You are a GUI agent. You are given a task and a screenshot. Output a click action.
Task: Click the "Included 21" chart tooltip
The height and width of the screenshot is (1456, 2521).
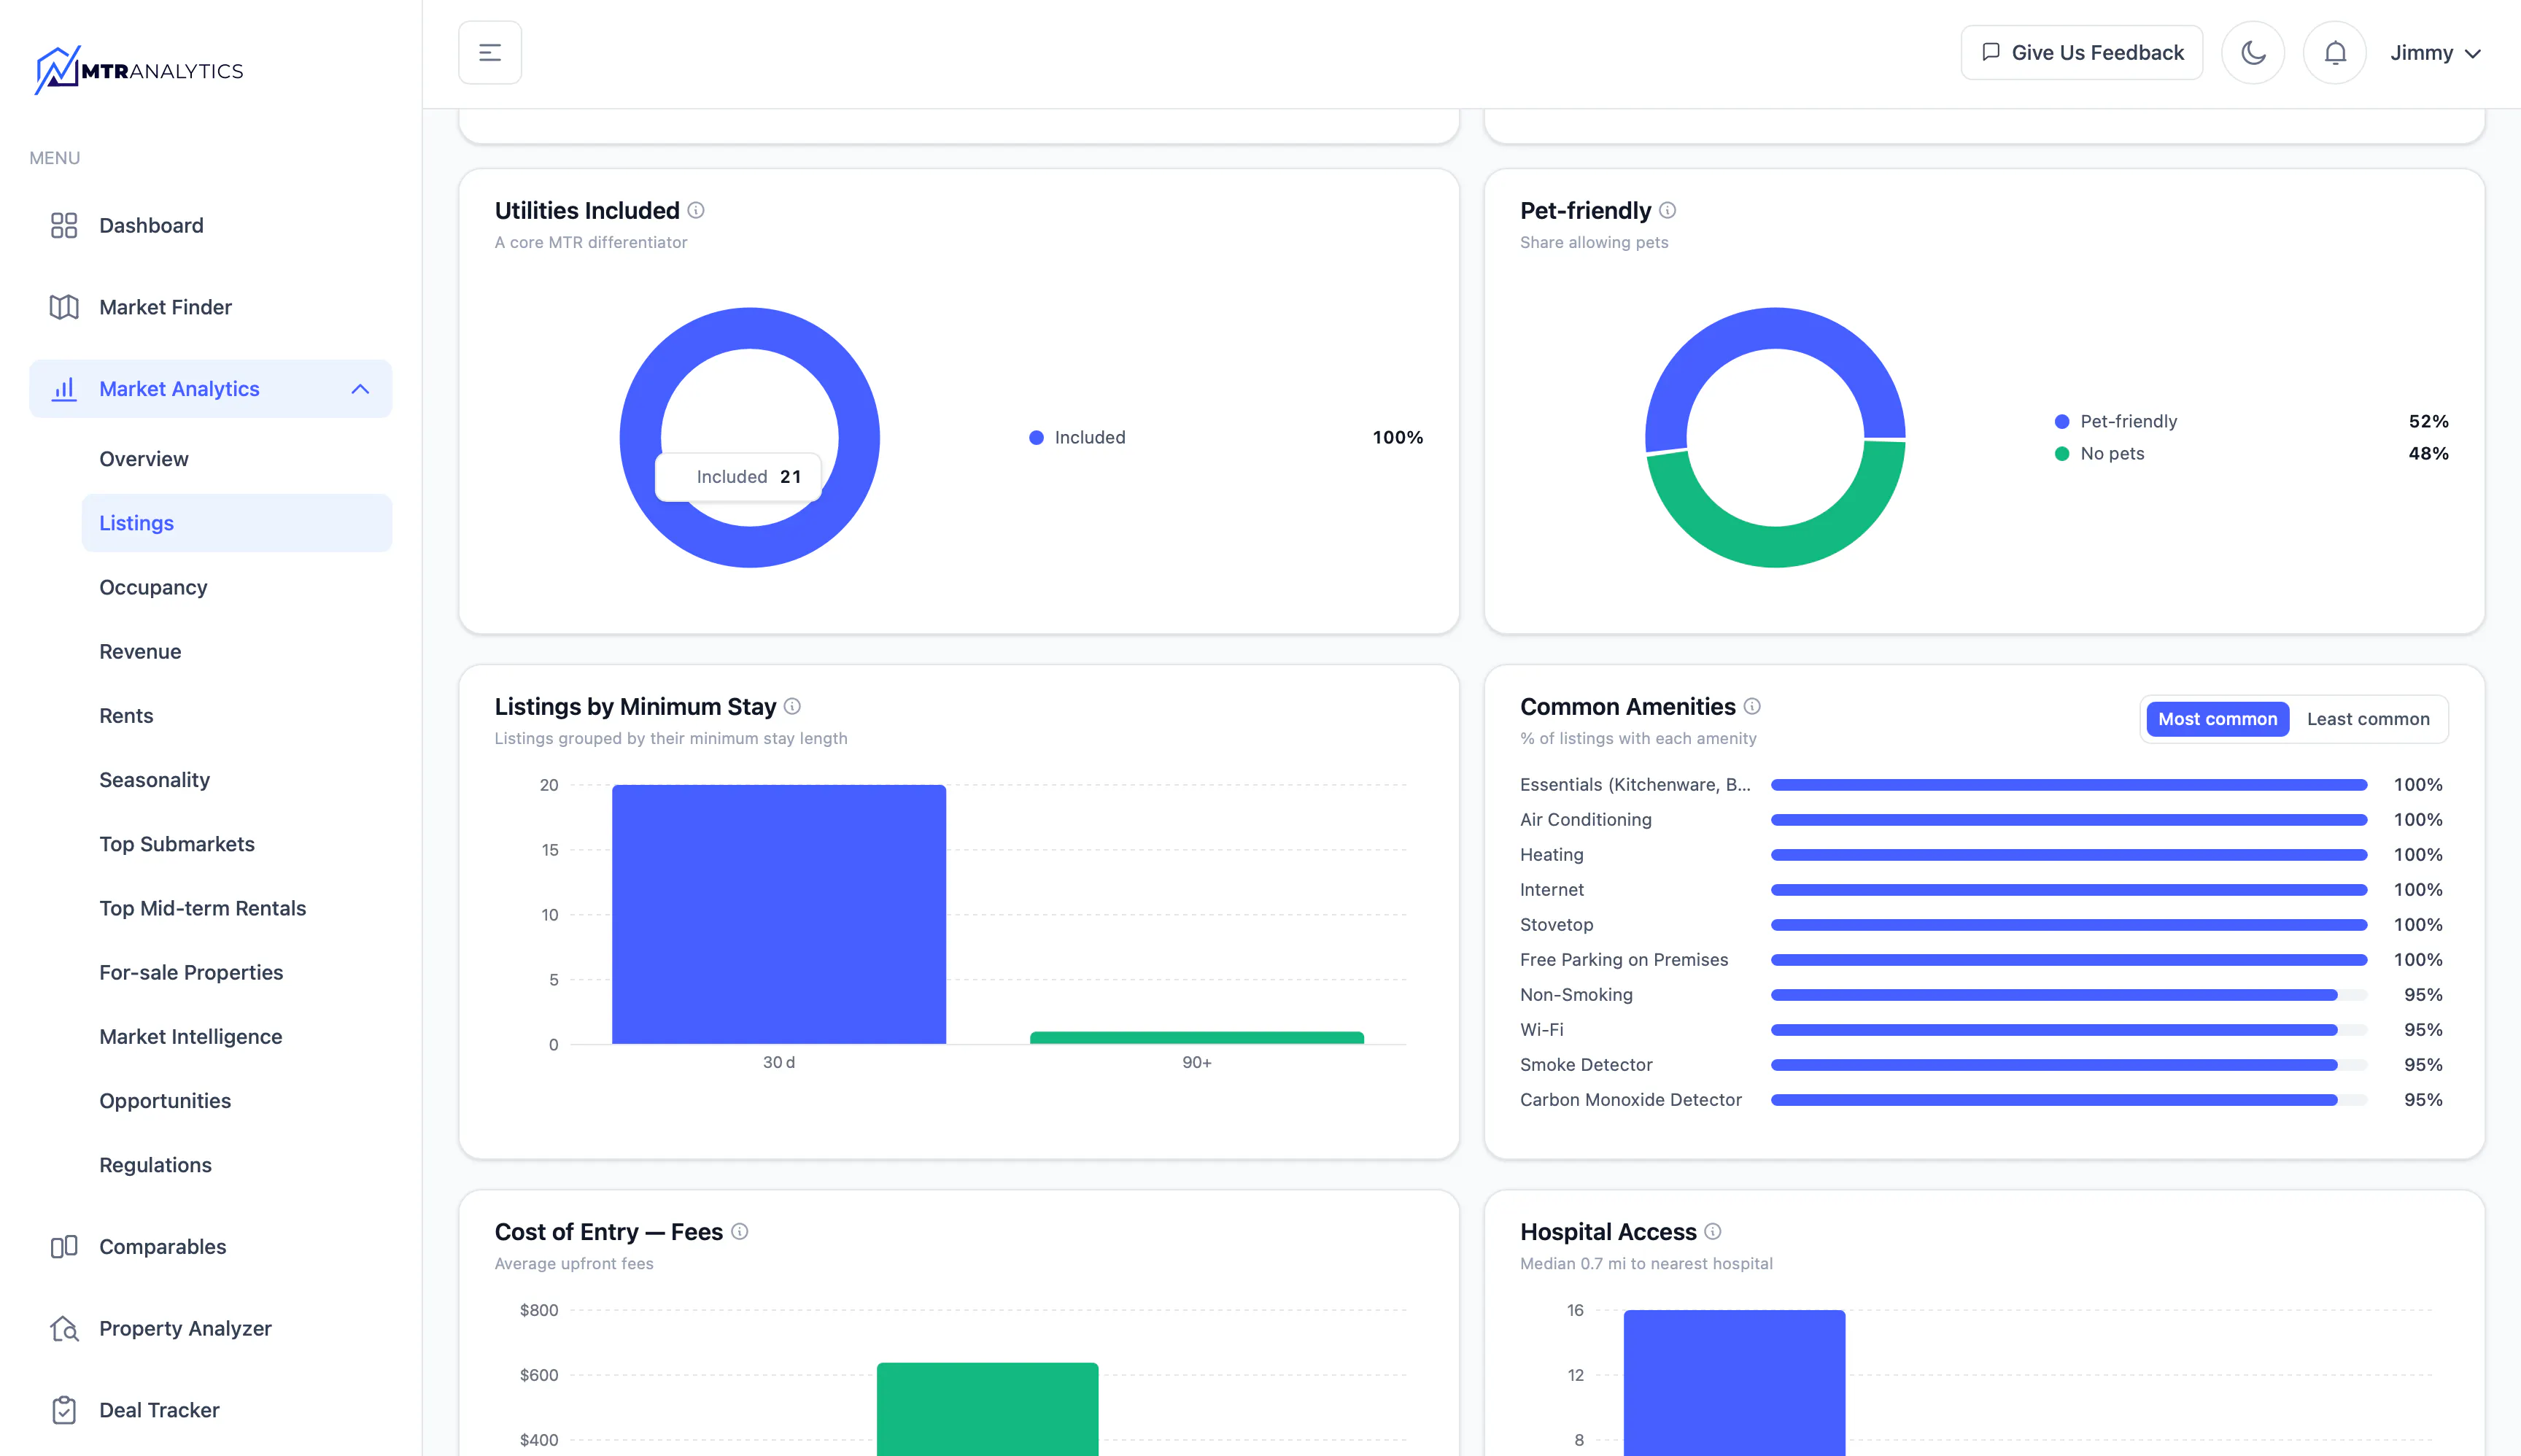point(739,477)
